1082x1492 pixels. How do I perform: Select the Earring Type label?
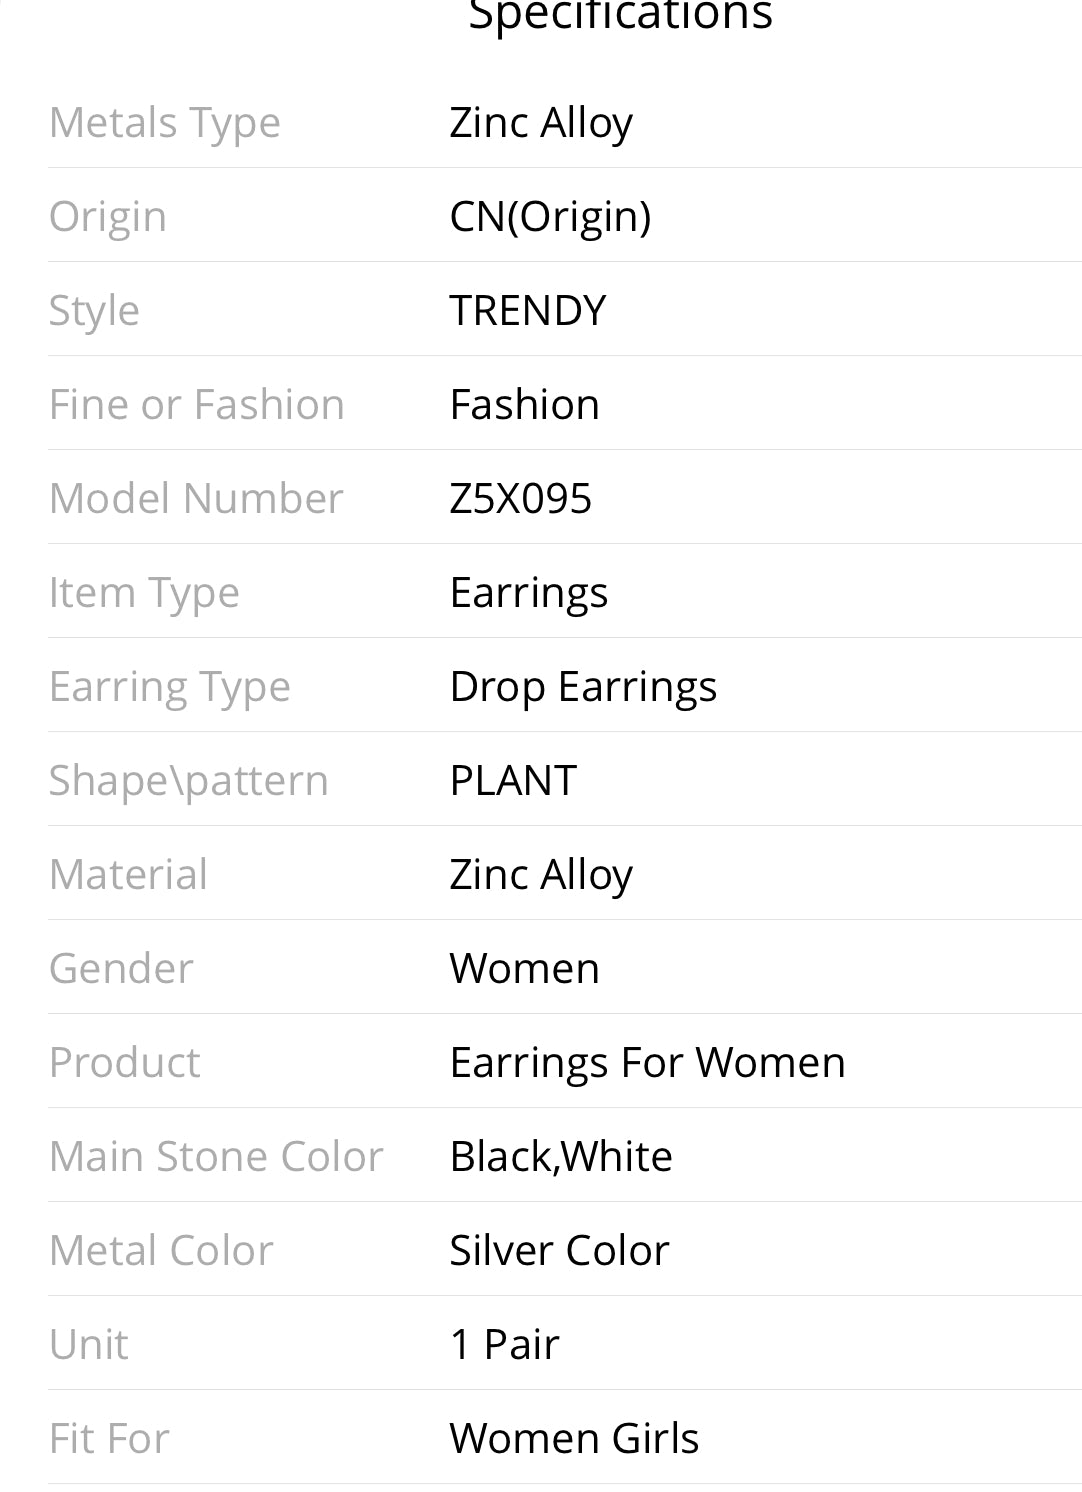[169, 687]
